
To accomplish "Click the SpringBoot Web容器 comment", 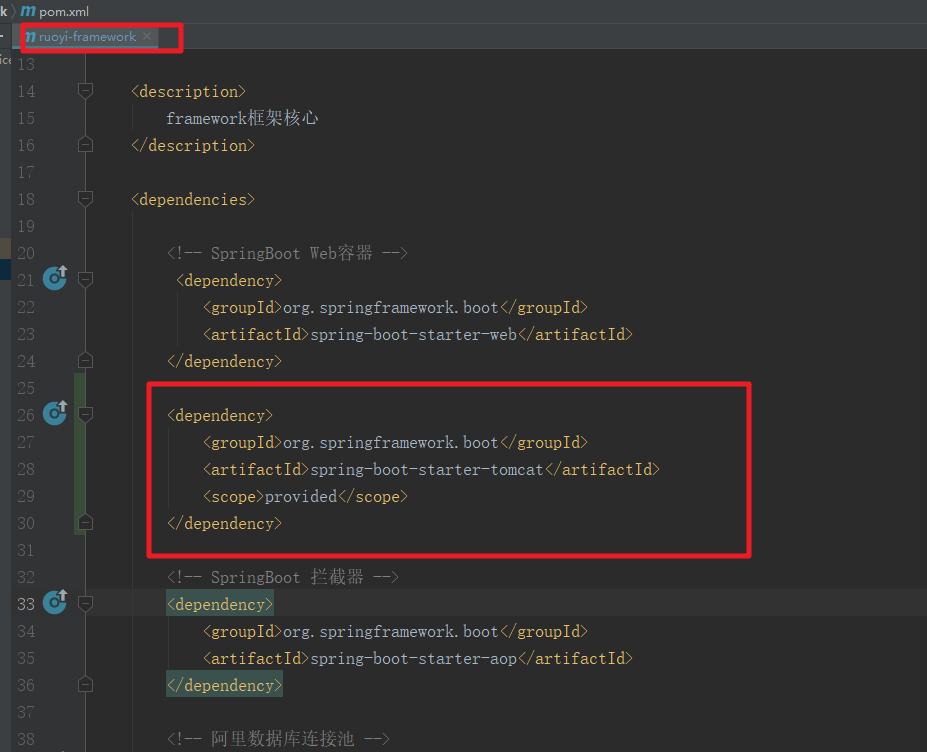I will pyautogui.click(x=287, y=253).
